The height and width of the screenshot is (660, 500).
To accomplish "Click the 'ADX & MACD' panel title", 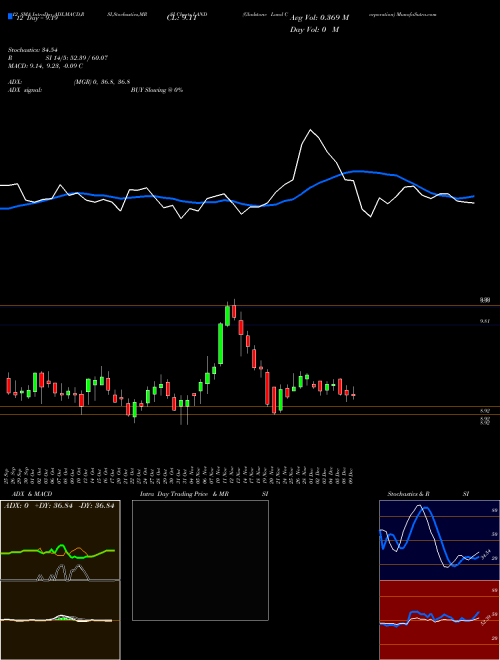I will pos(32,494).
